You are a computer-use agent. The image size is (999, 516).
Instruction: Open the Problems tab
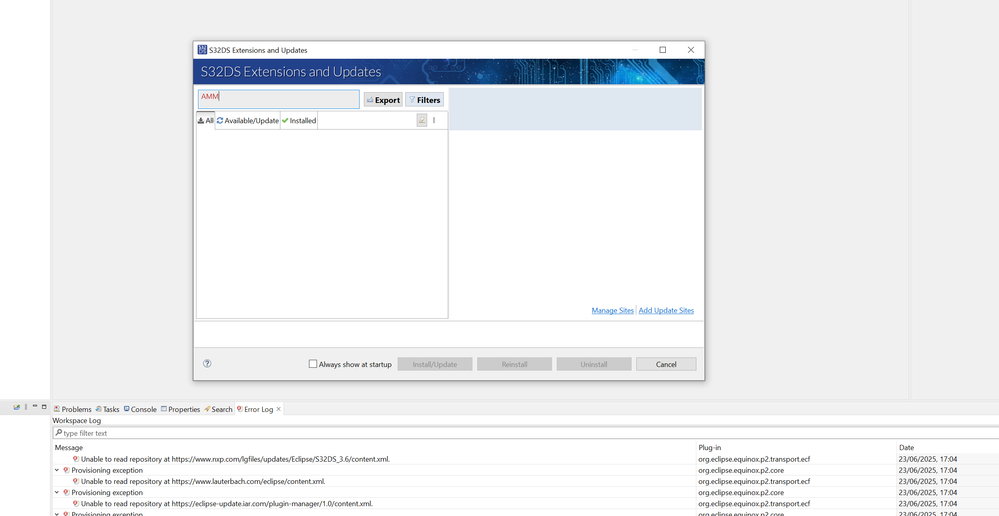[73, 409]
